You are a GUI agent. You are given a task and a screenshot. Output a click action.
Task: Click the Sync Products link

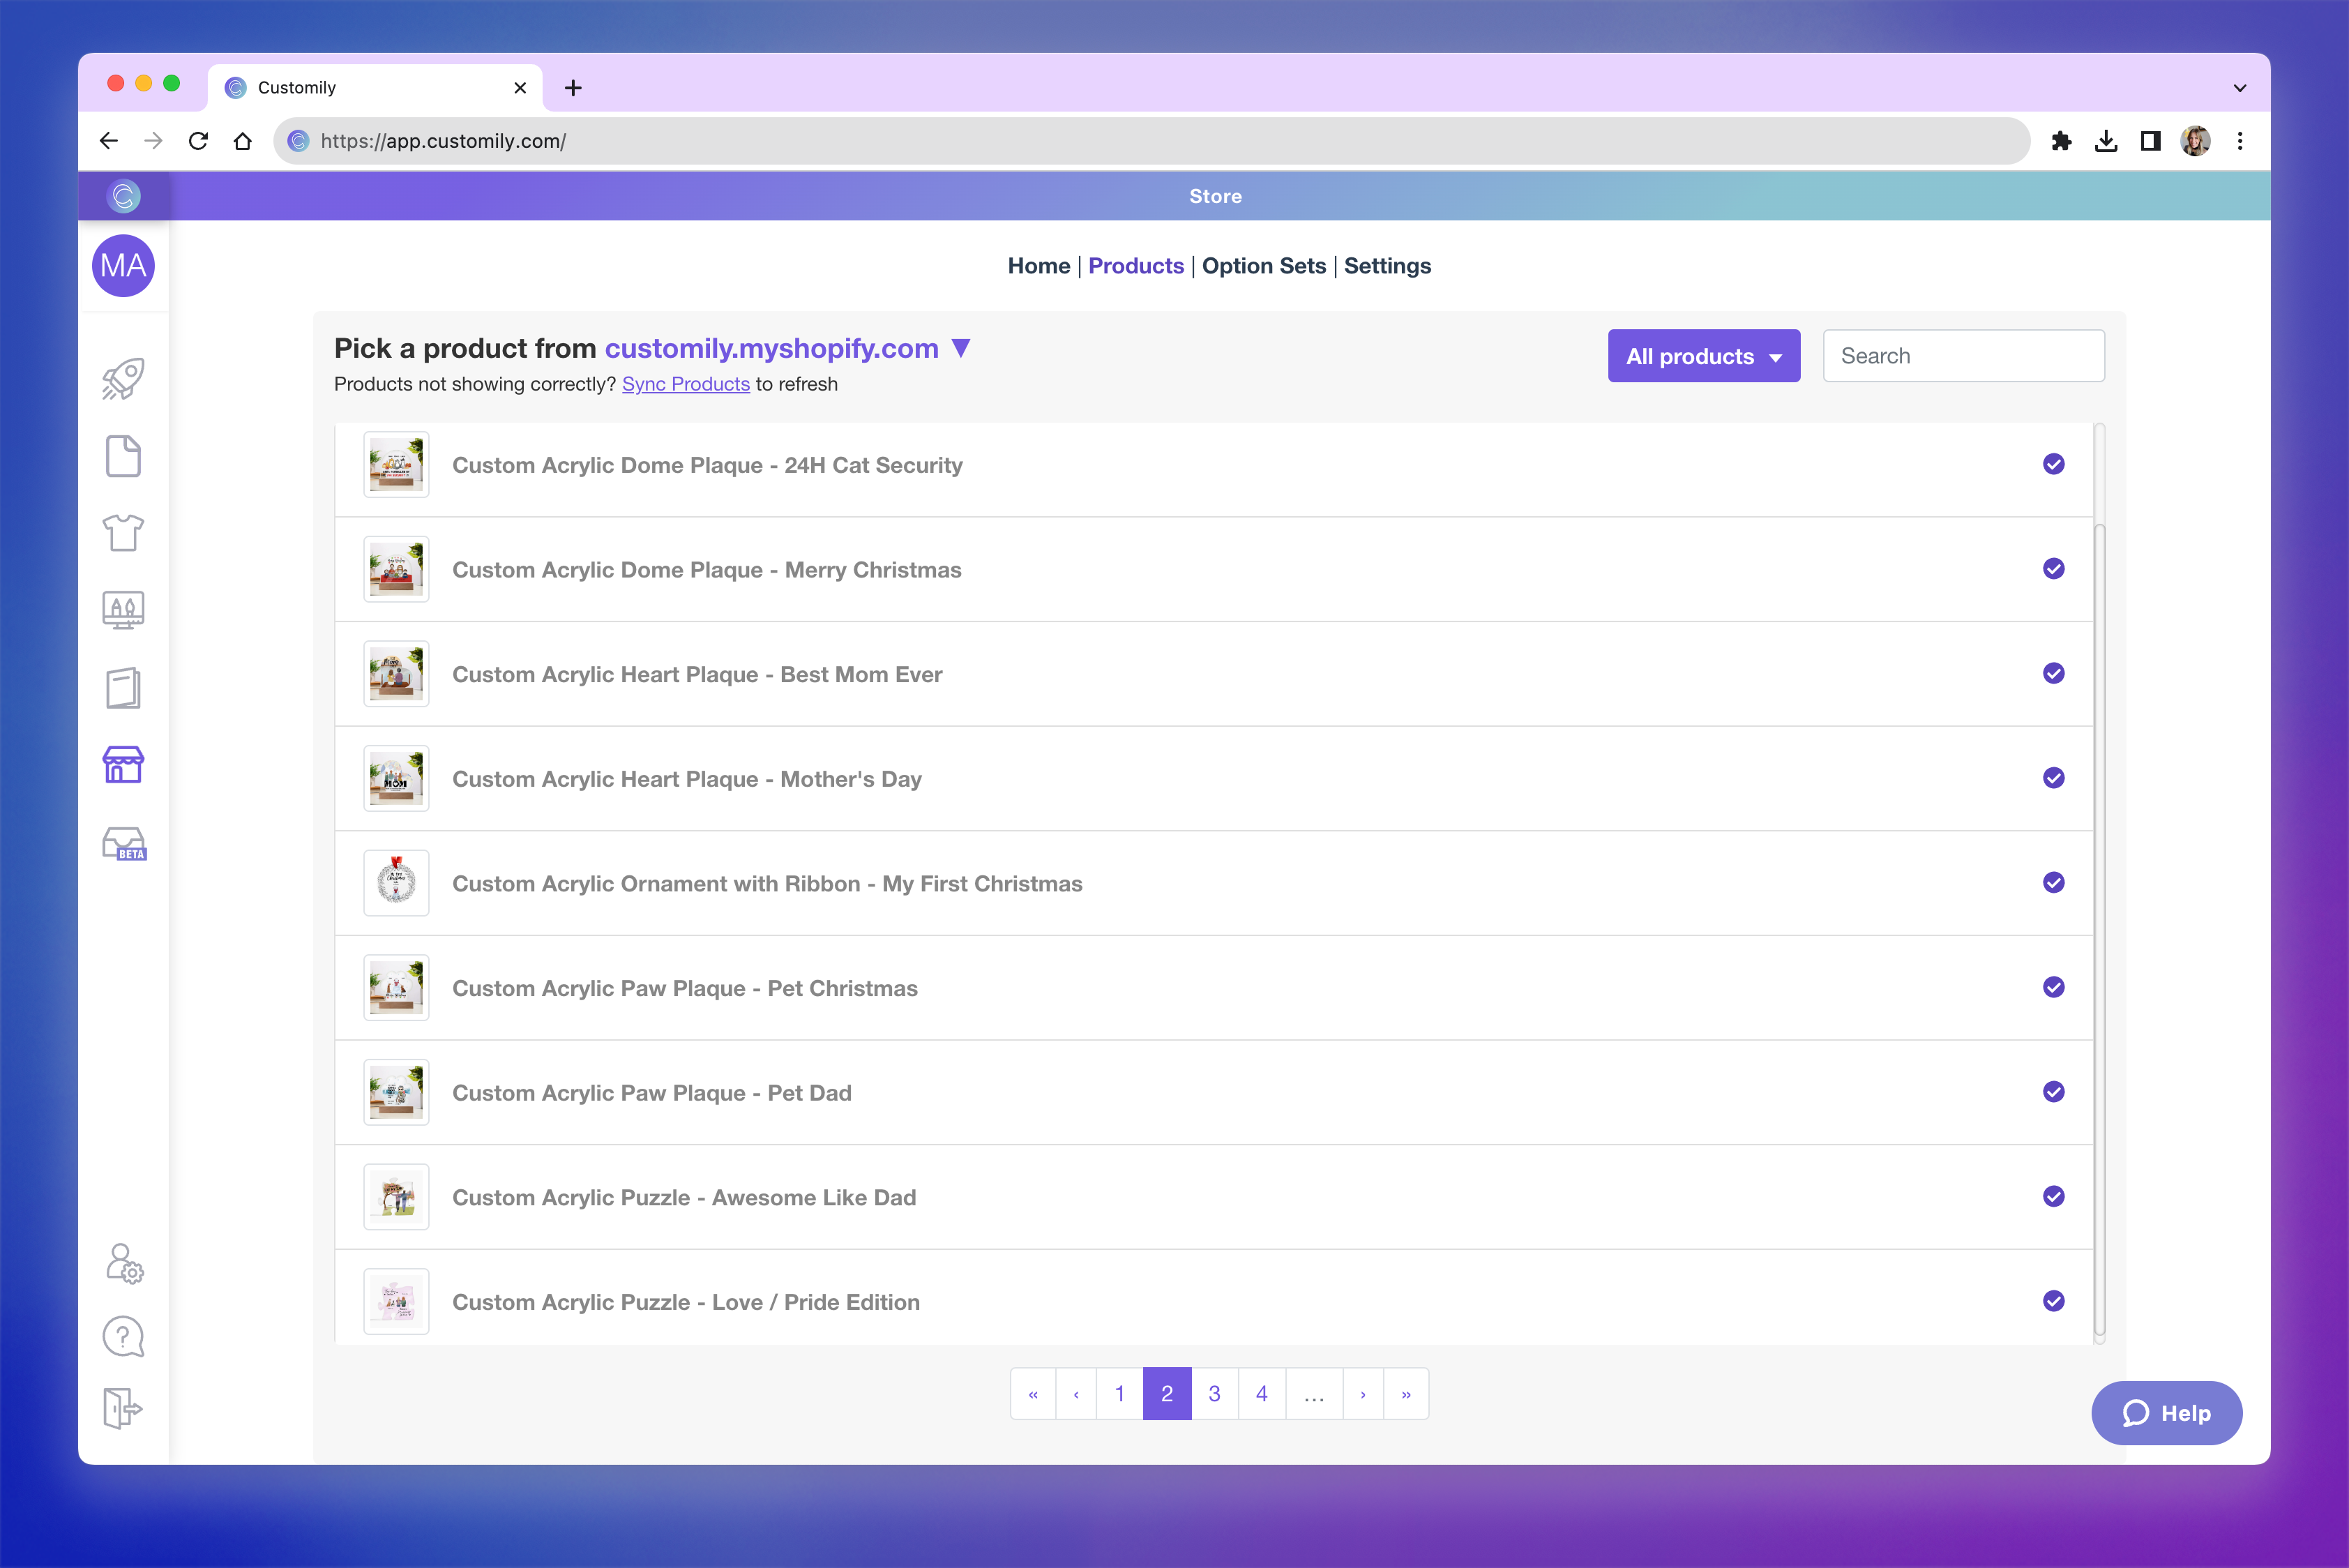(685, 384)
